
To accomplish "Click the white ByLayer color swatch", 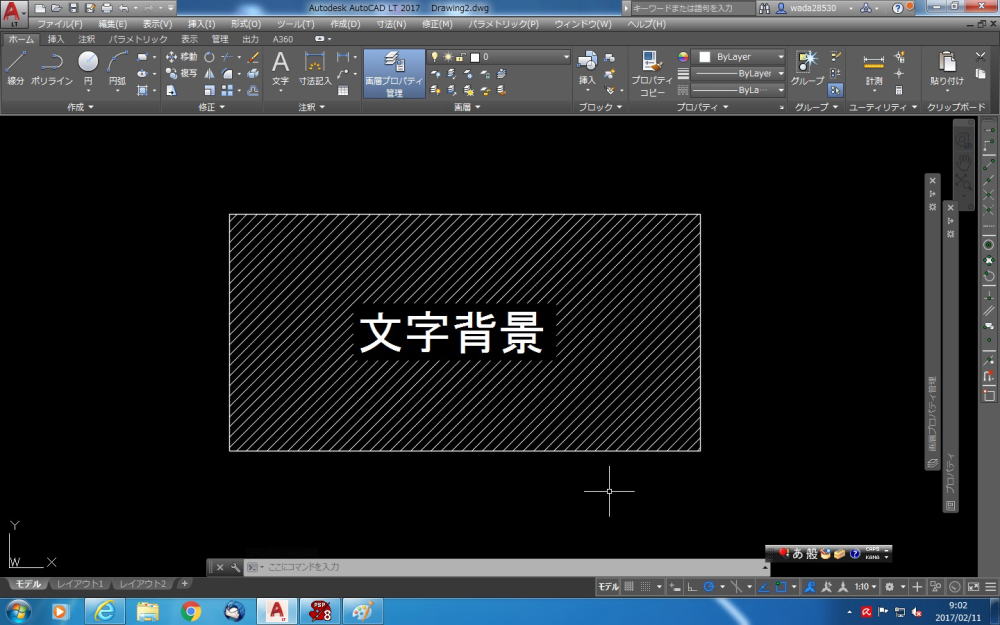I will pyautogui.click(x=705, y=57).
